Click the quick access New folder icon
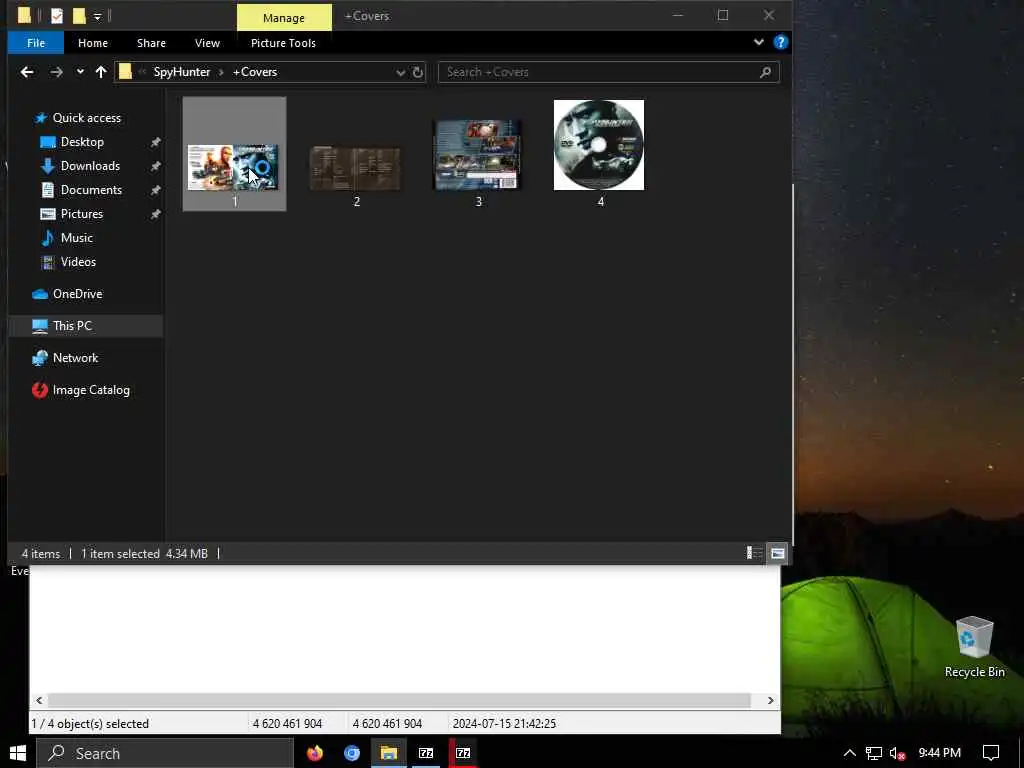 click(x=79, y=15)
